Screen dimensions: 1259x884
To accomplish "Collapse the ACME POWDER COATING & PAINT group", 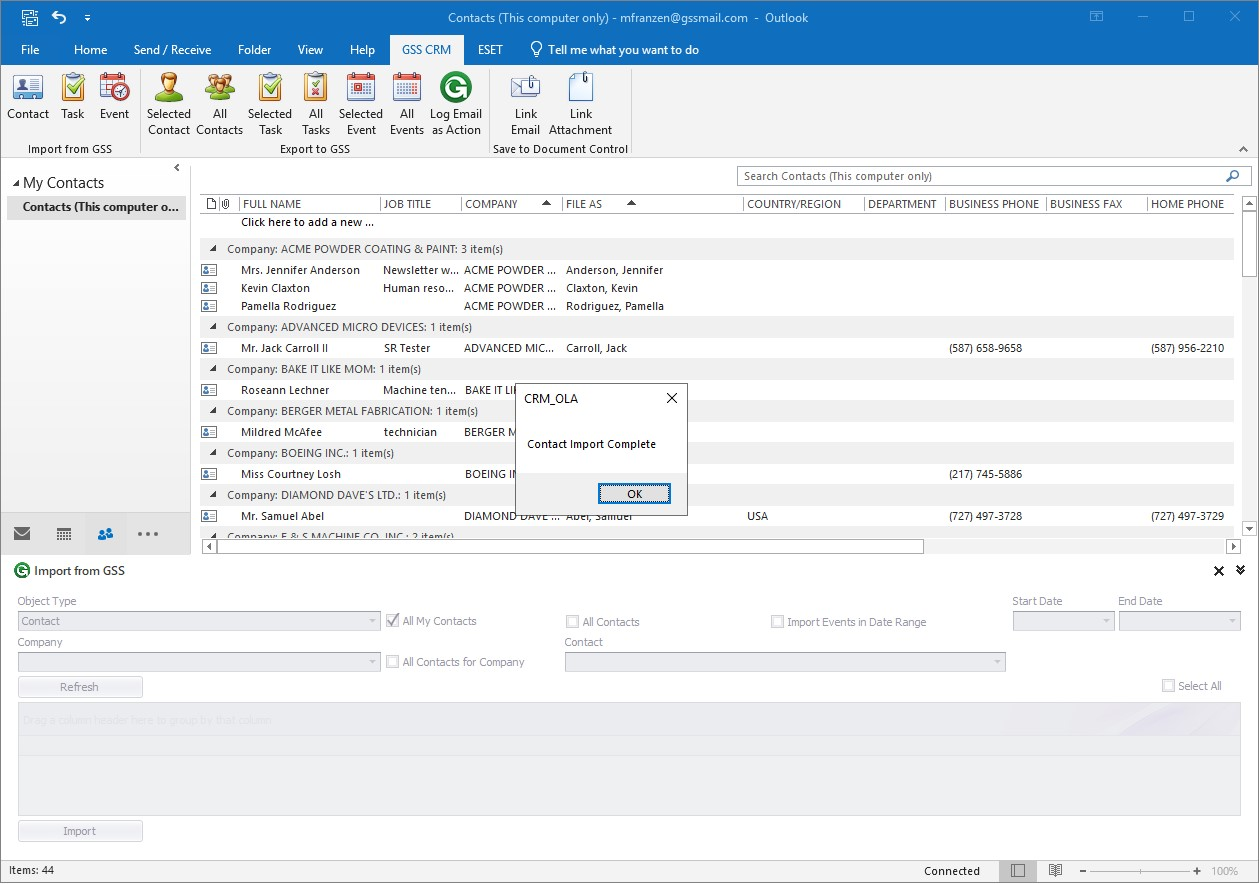I will click(212, 249).
